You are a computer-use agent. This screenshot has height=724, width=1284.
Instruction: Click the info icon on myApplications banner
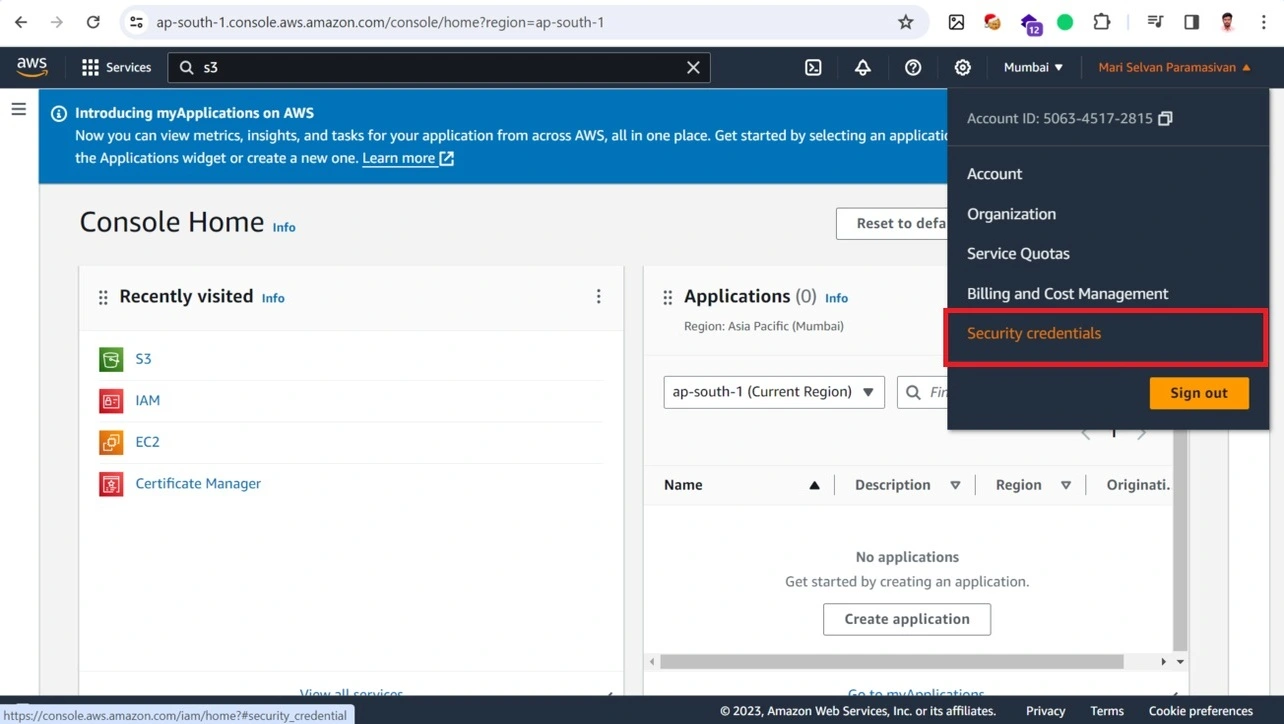pos(59,113)
